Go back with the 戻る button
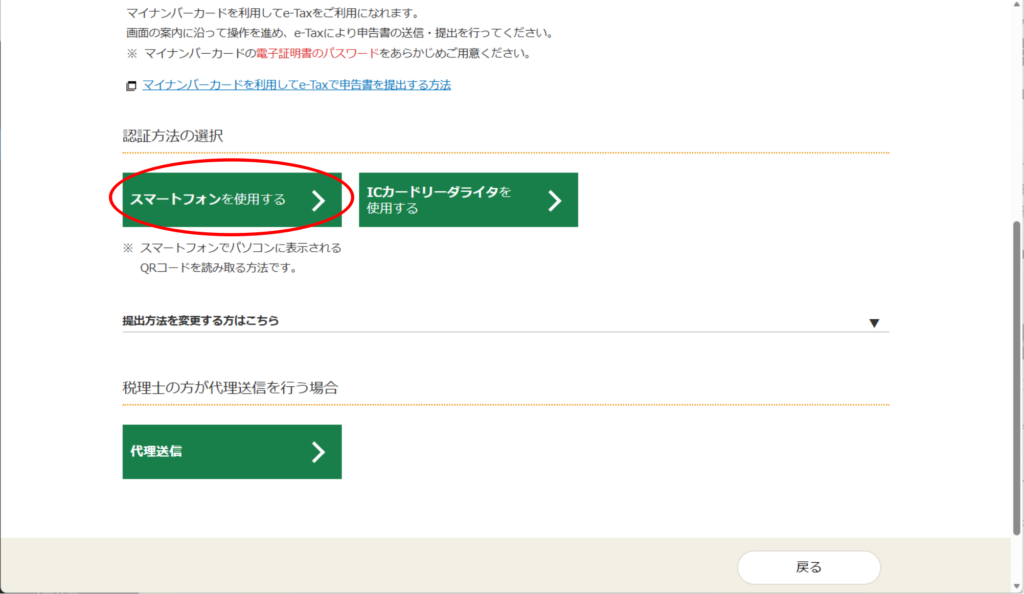 click(x=808, y=567)
